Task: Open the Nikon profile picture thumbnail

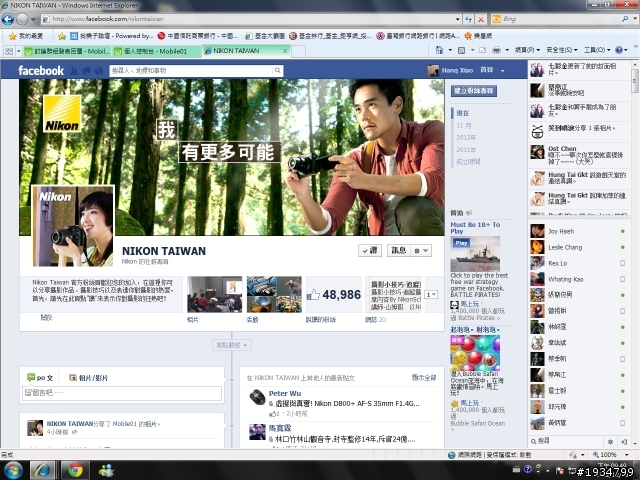Action: click(x=73, y=226)
